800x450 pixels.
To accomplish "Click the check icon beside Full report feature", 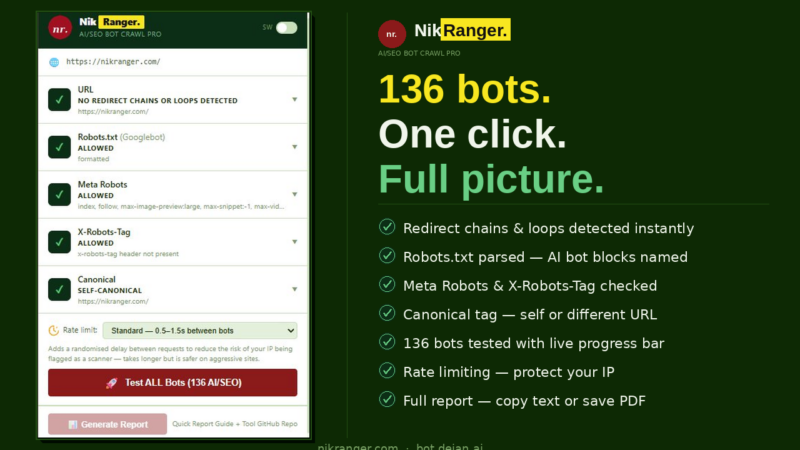I will point(387,399).
